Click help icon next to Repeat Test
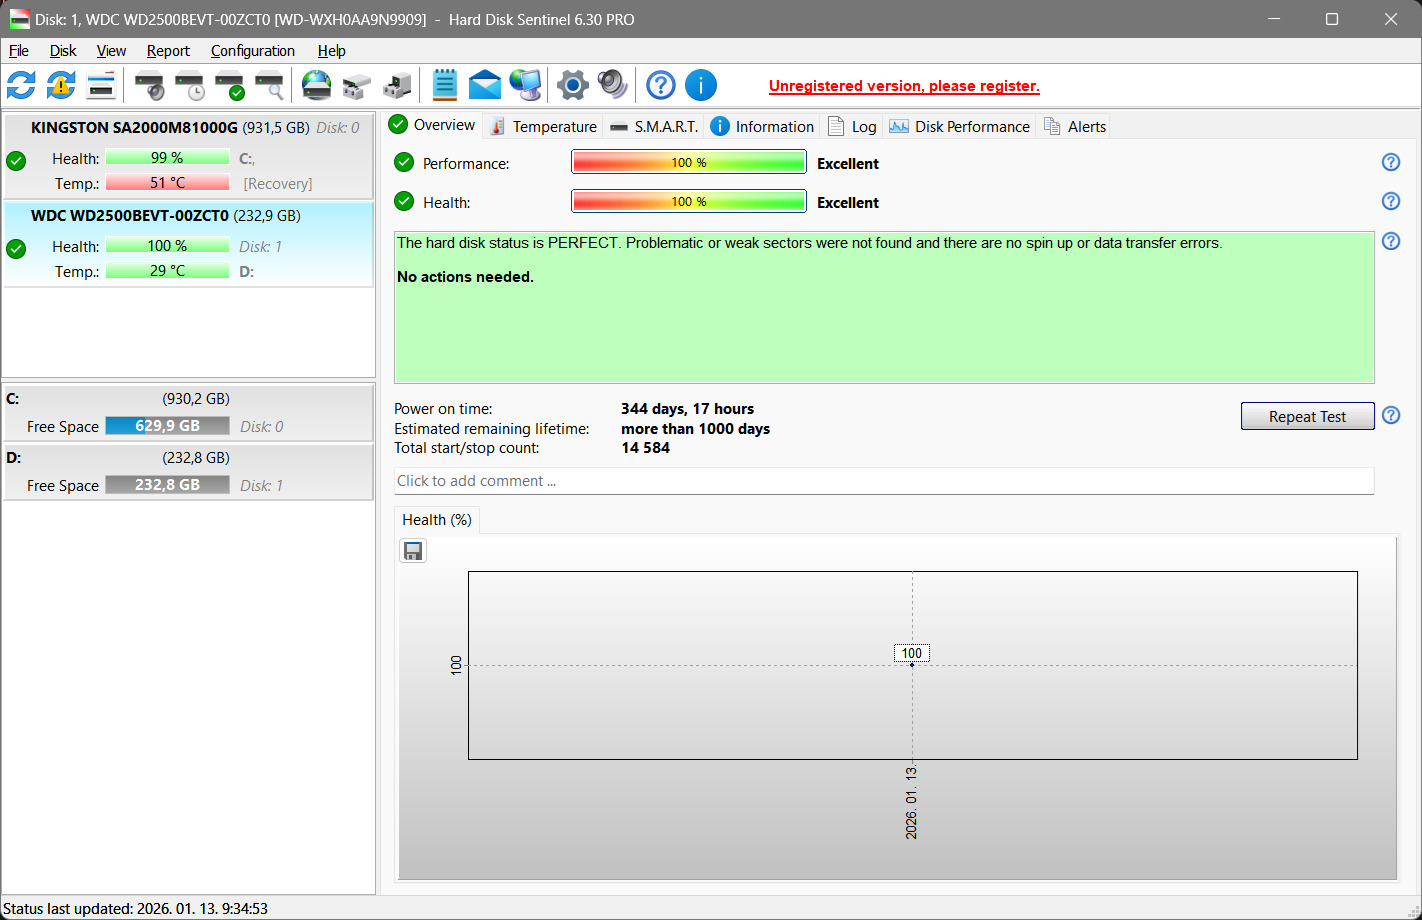 coord(1391,415)
